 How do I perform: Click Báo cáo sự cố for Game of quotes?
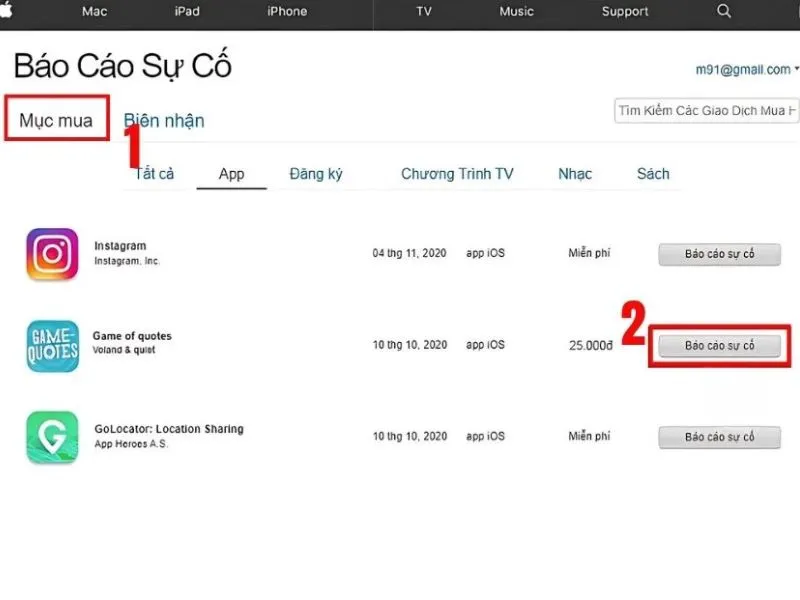tap(719, 346)
